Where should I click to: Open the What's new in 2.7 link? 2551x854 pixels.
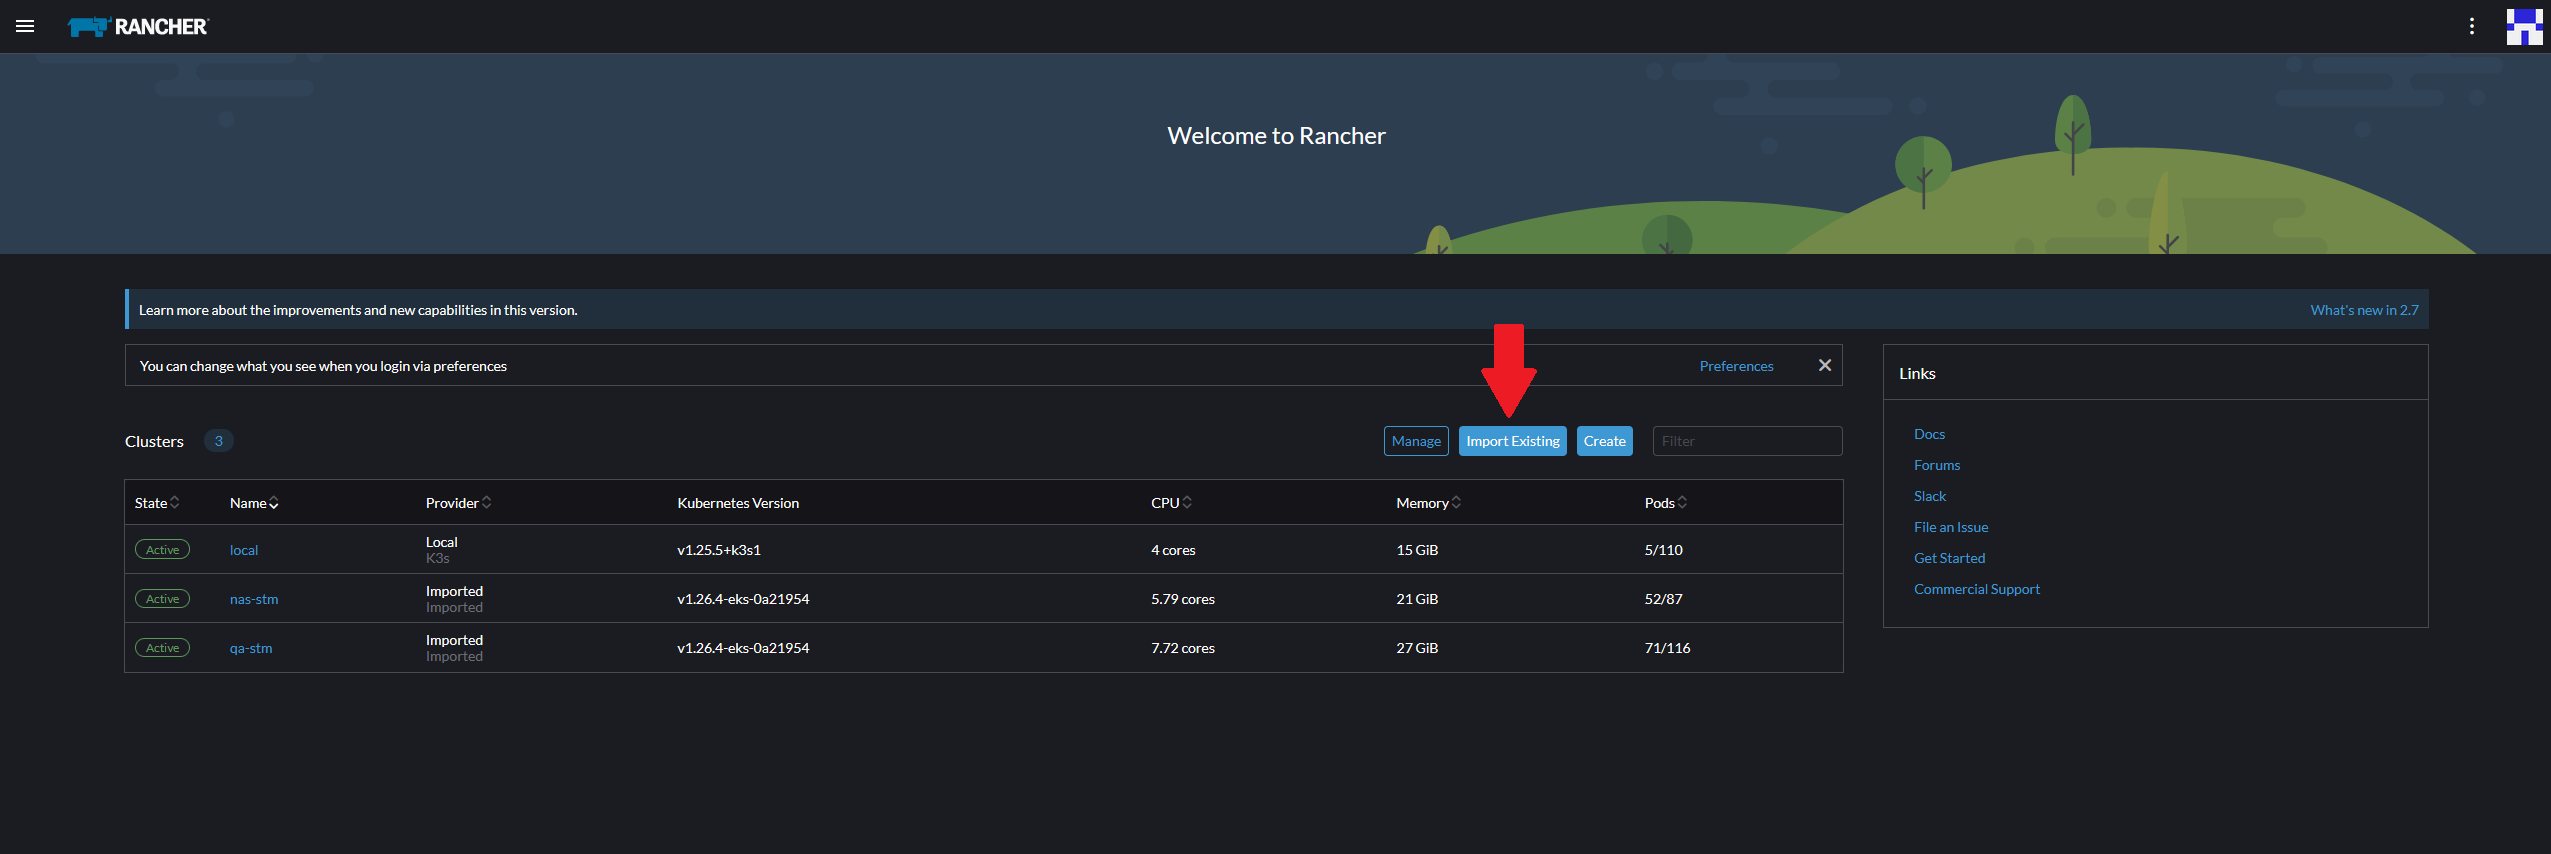pos(2364,310)
